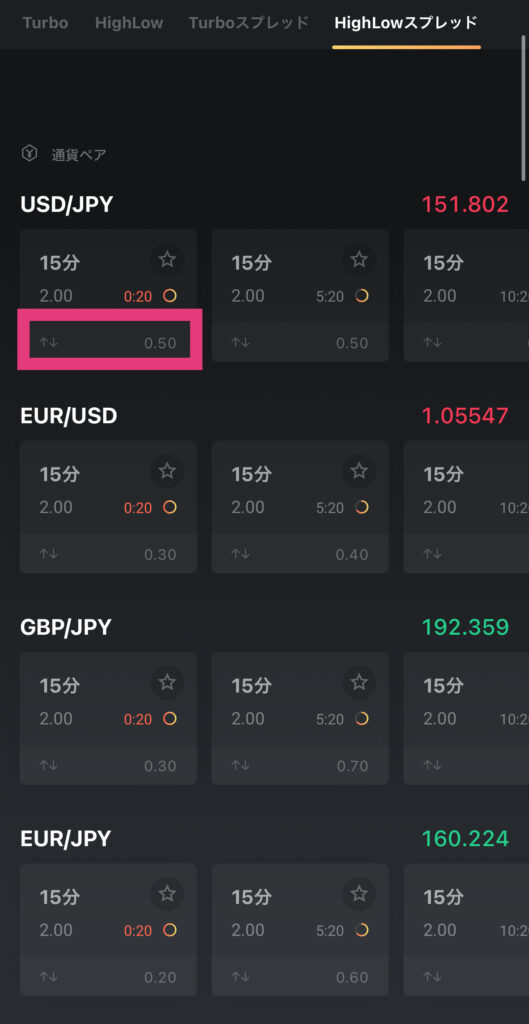The height and width of the screenshot is (1024, 529).
Task: Click the up-down arrows on EUR/USD 0.40 card
Action: click(x=241, y=554)
